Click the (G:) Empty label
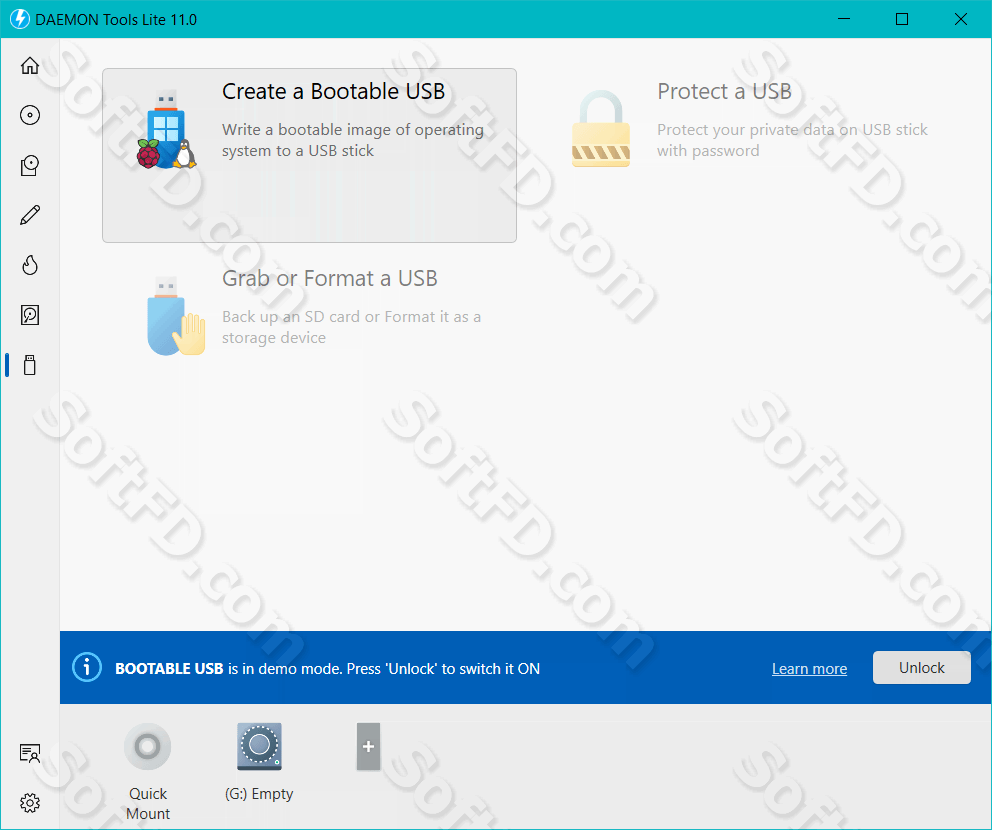 click(x=259, y=793)
